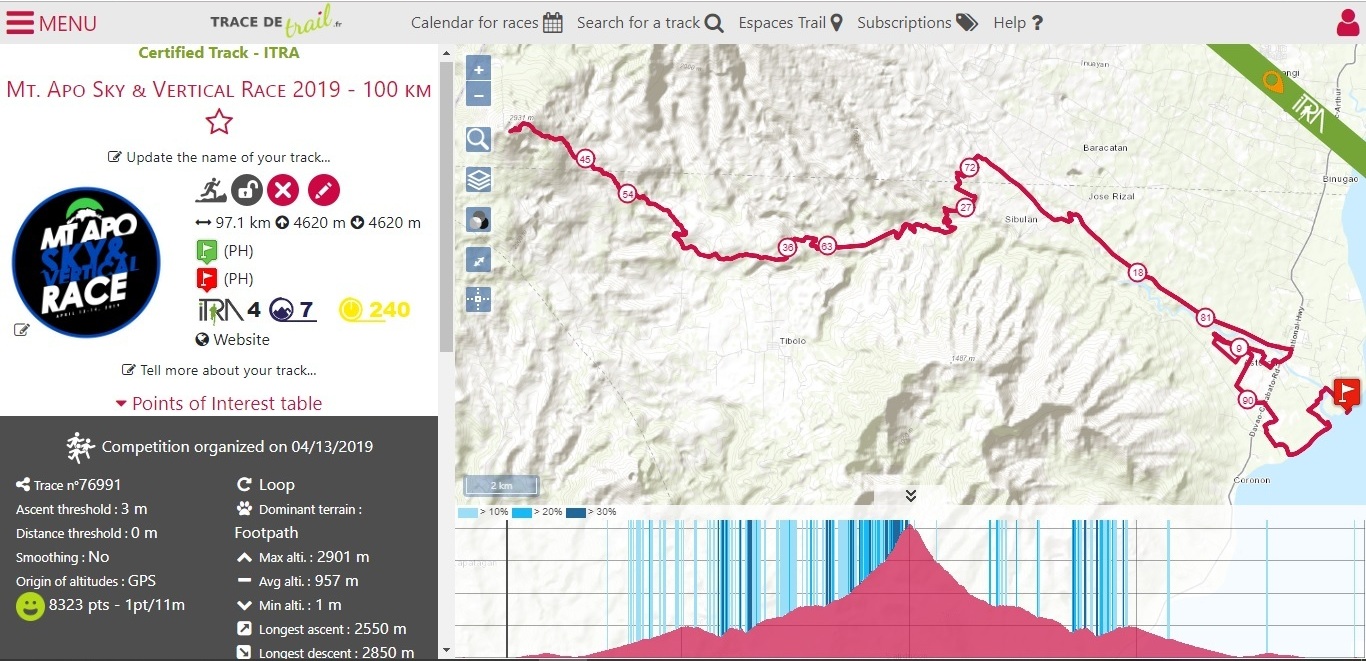Edit the race logo image
Screen dimensions: 1366x661
[22, 330]
